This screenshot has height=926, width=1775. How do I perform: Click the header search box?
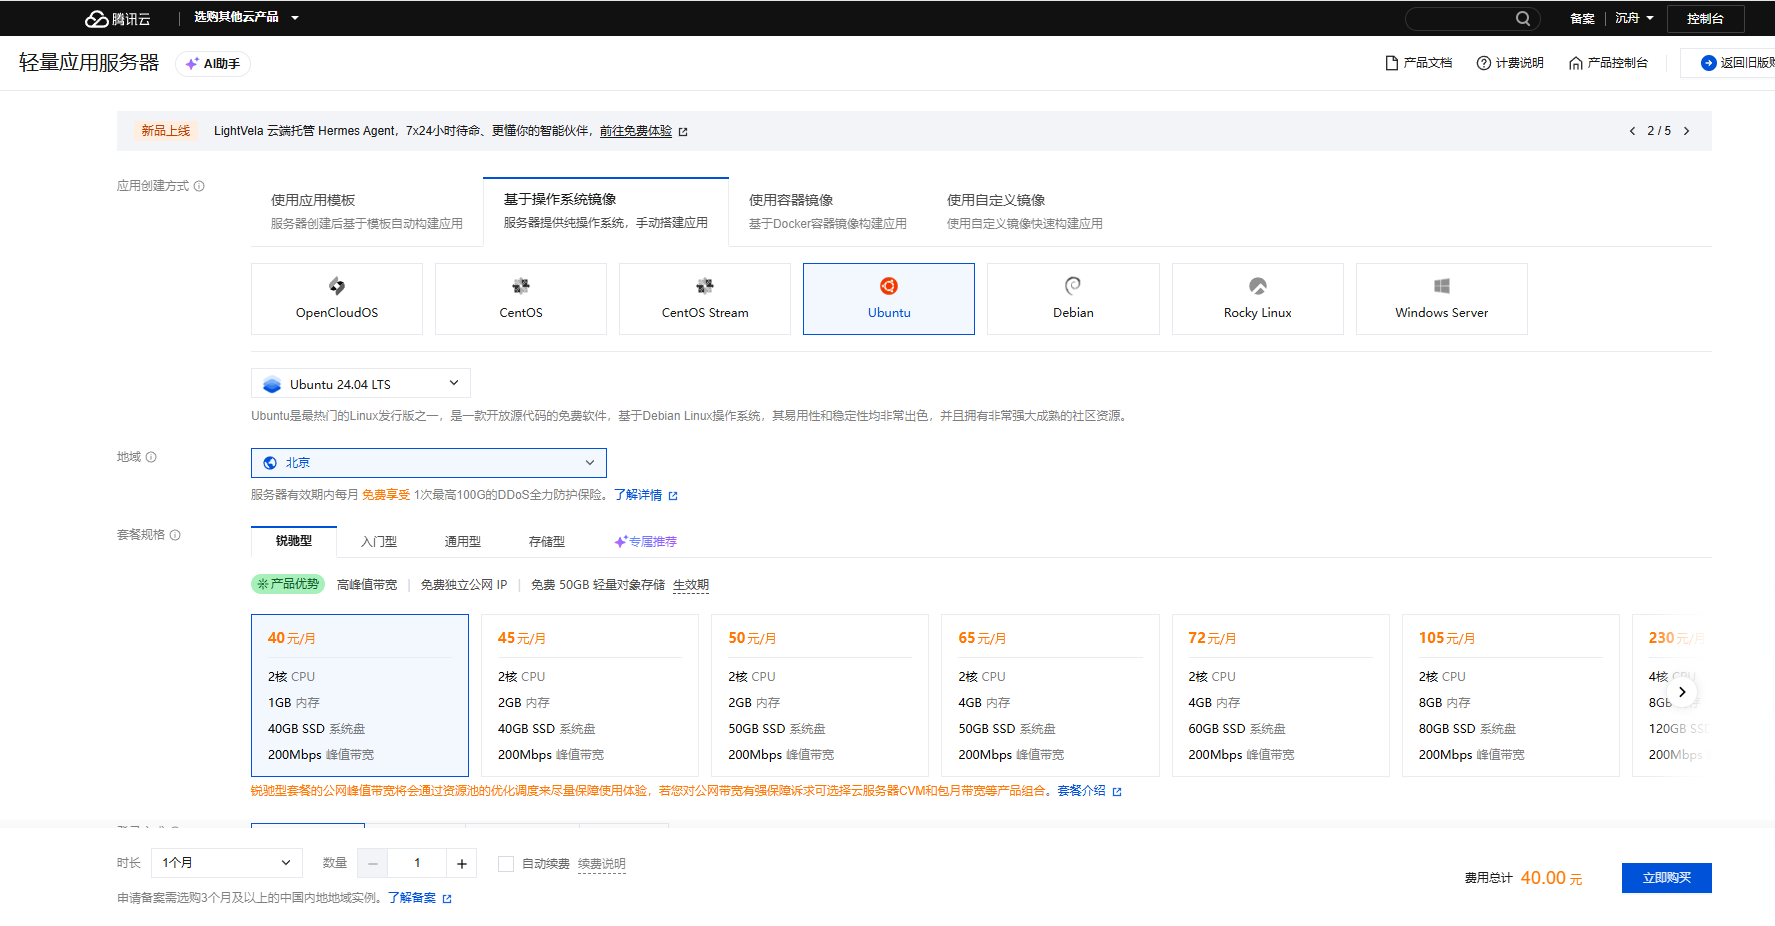point(1472,18)
